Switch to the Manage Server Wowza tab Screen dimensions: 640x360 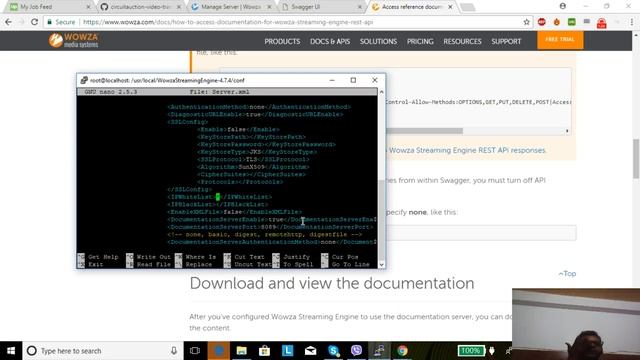[231, 7]
